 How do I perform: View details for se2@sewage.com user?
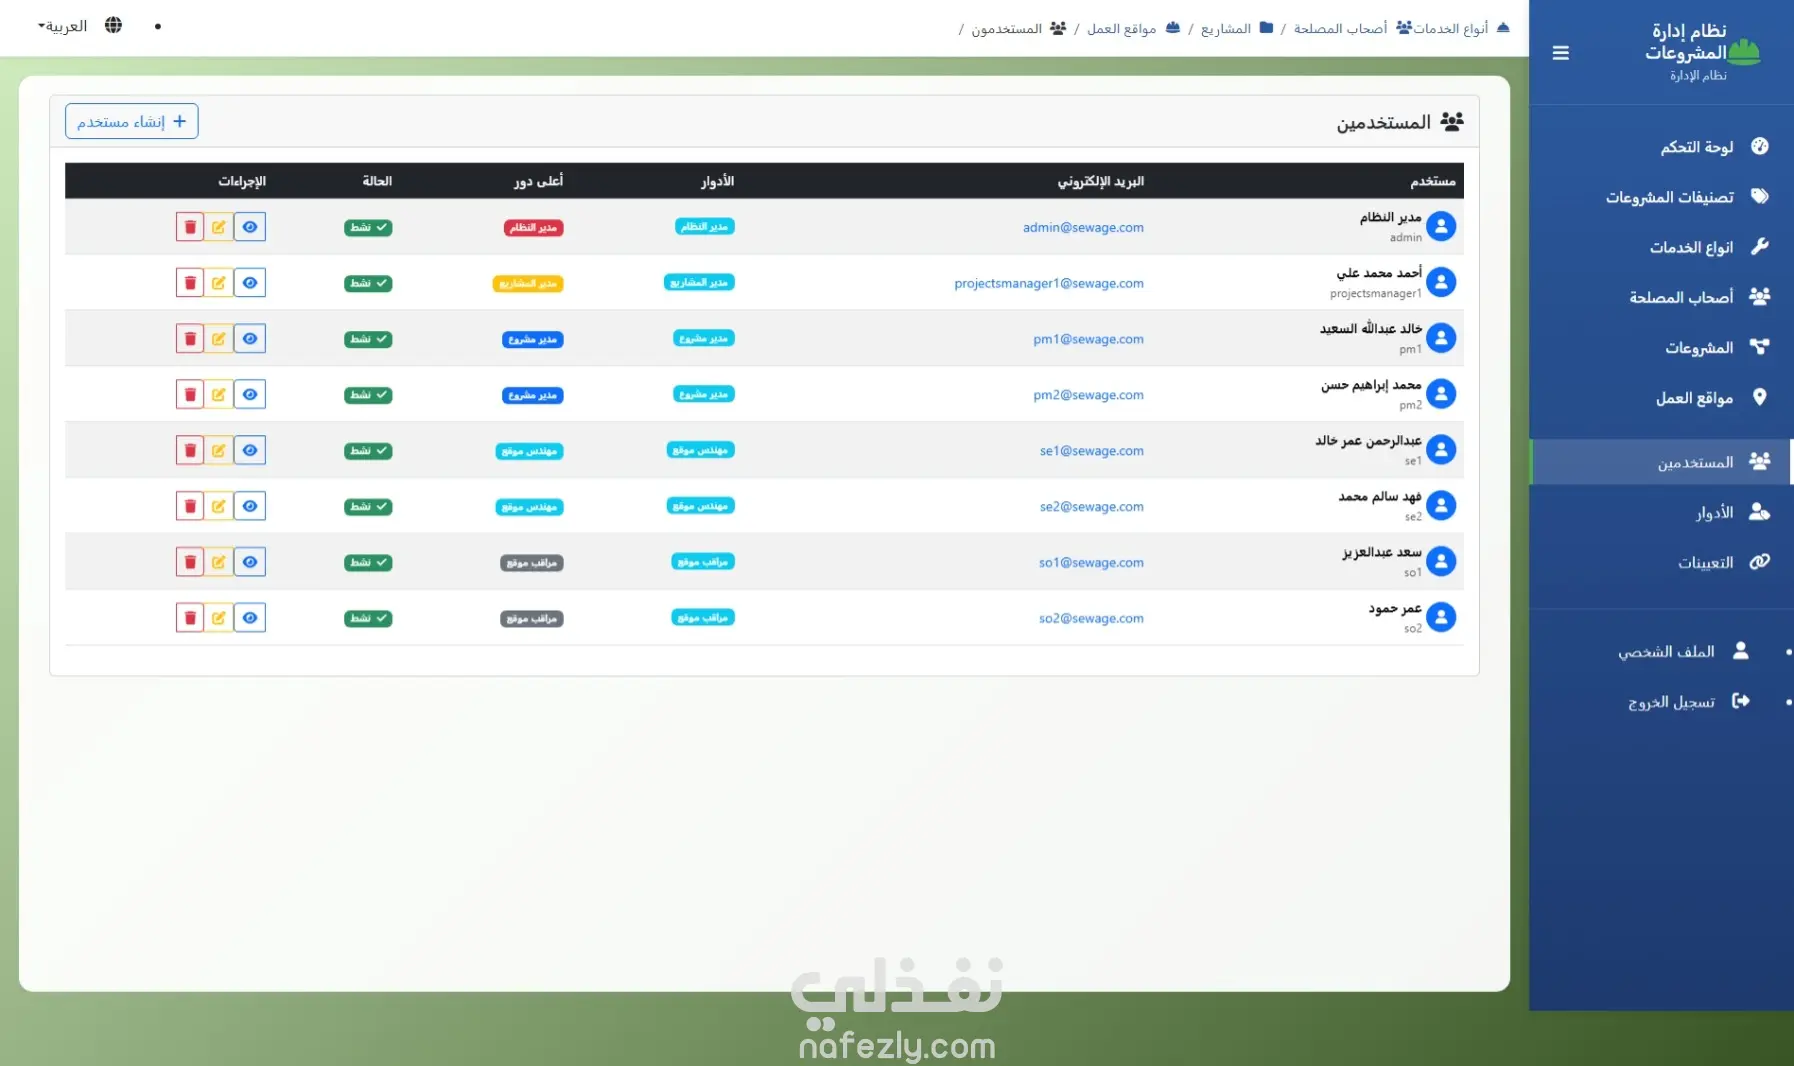[x=250, y=506]
